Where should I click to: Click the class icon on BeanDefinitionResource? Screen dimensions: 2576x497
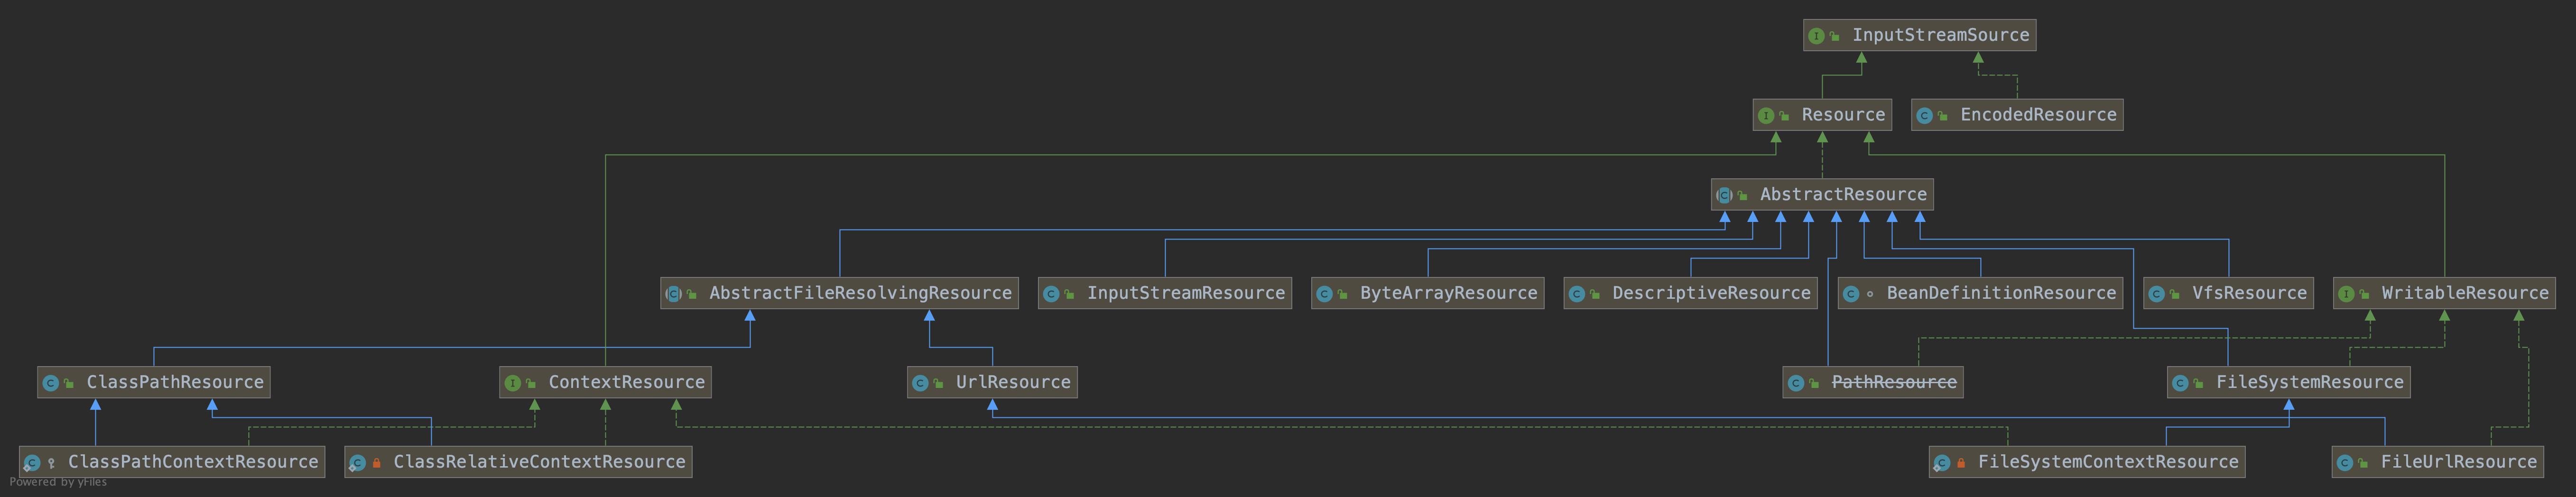tap(1851, 294)
